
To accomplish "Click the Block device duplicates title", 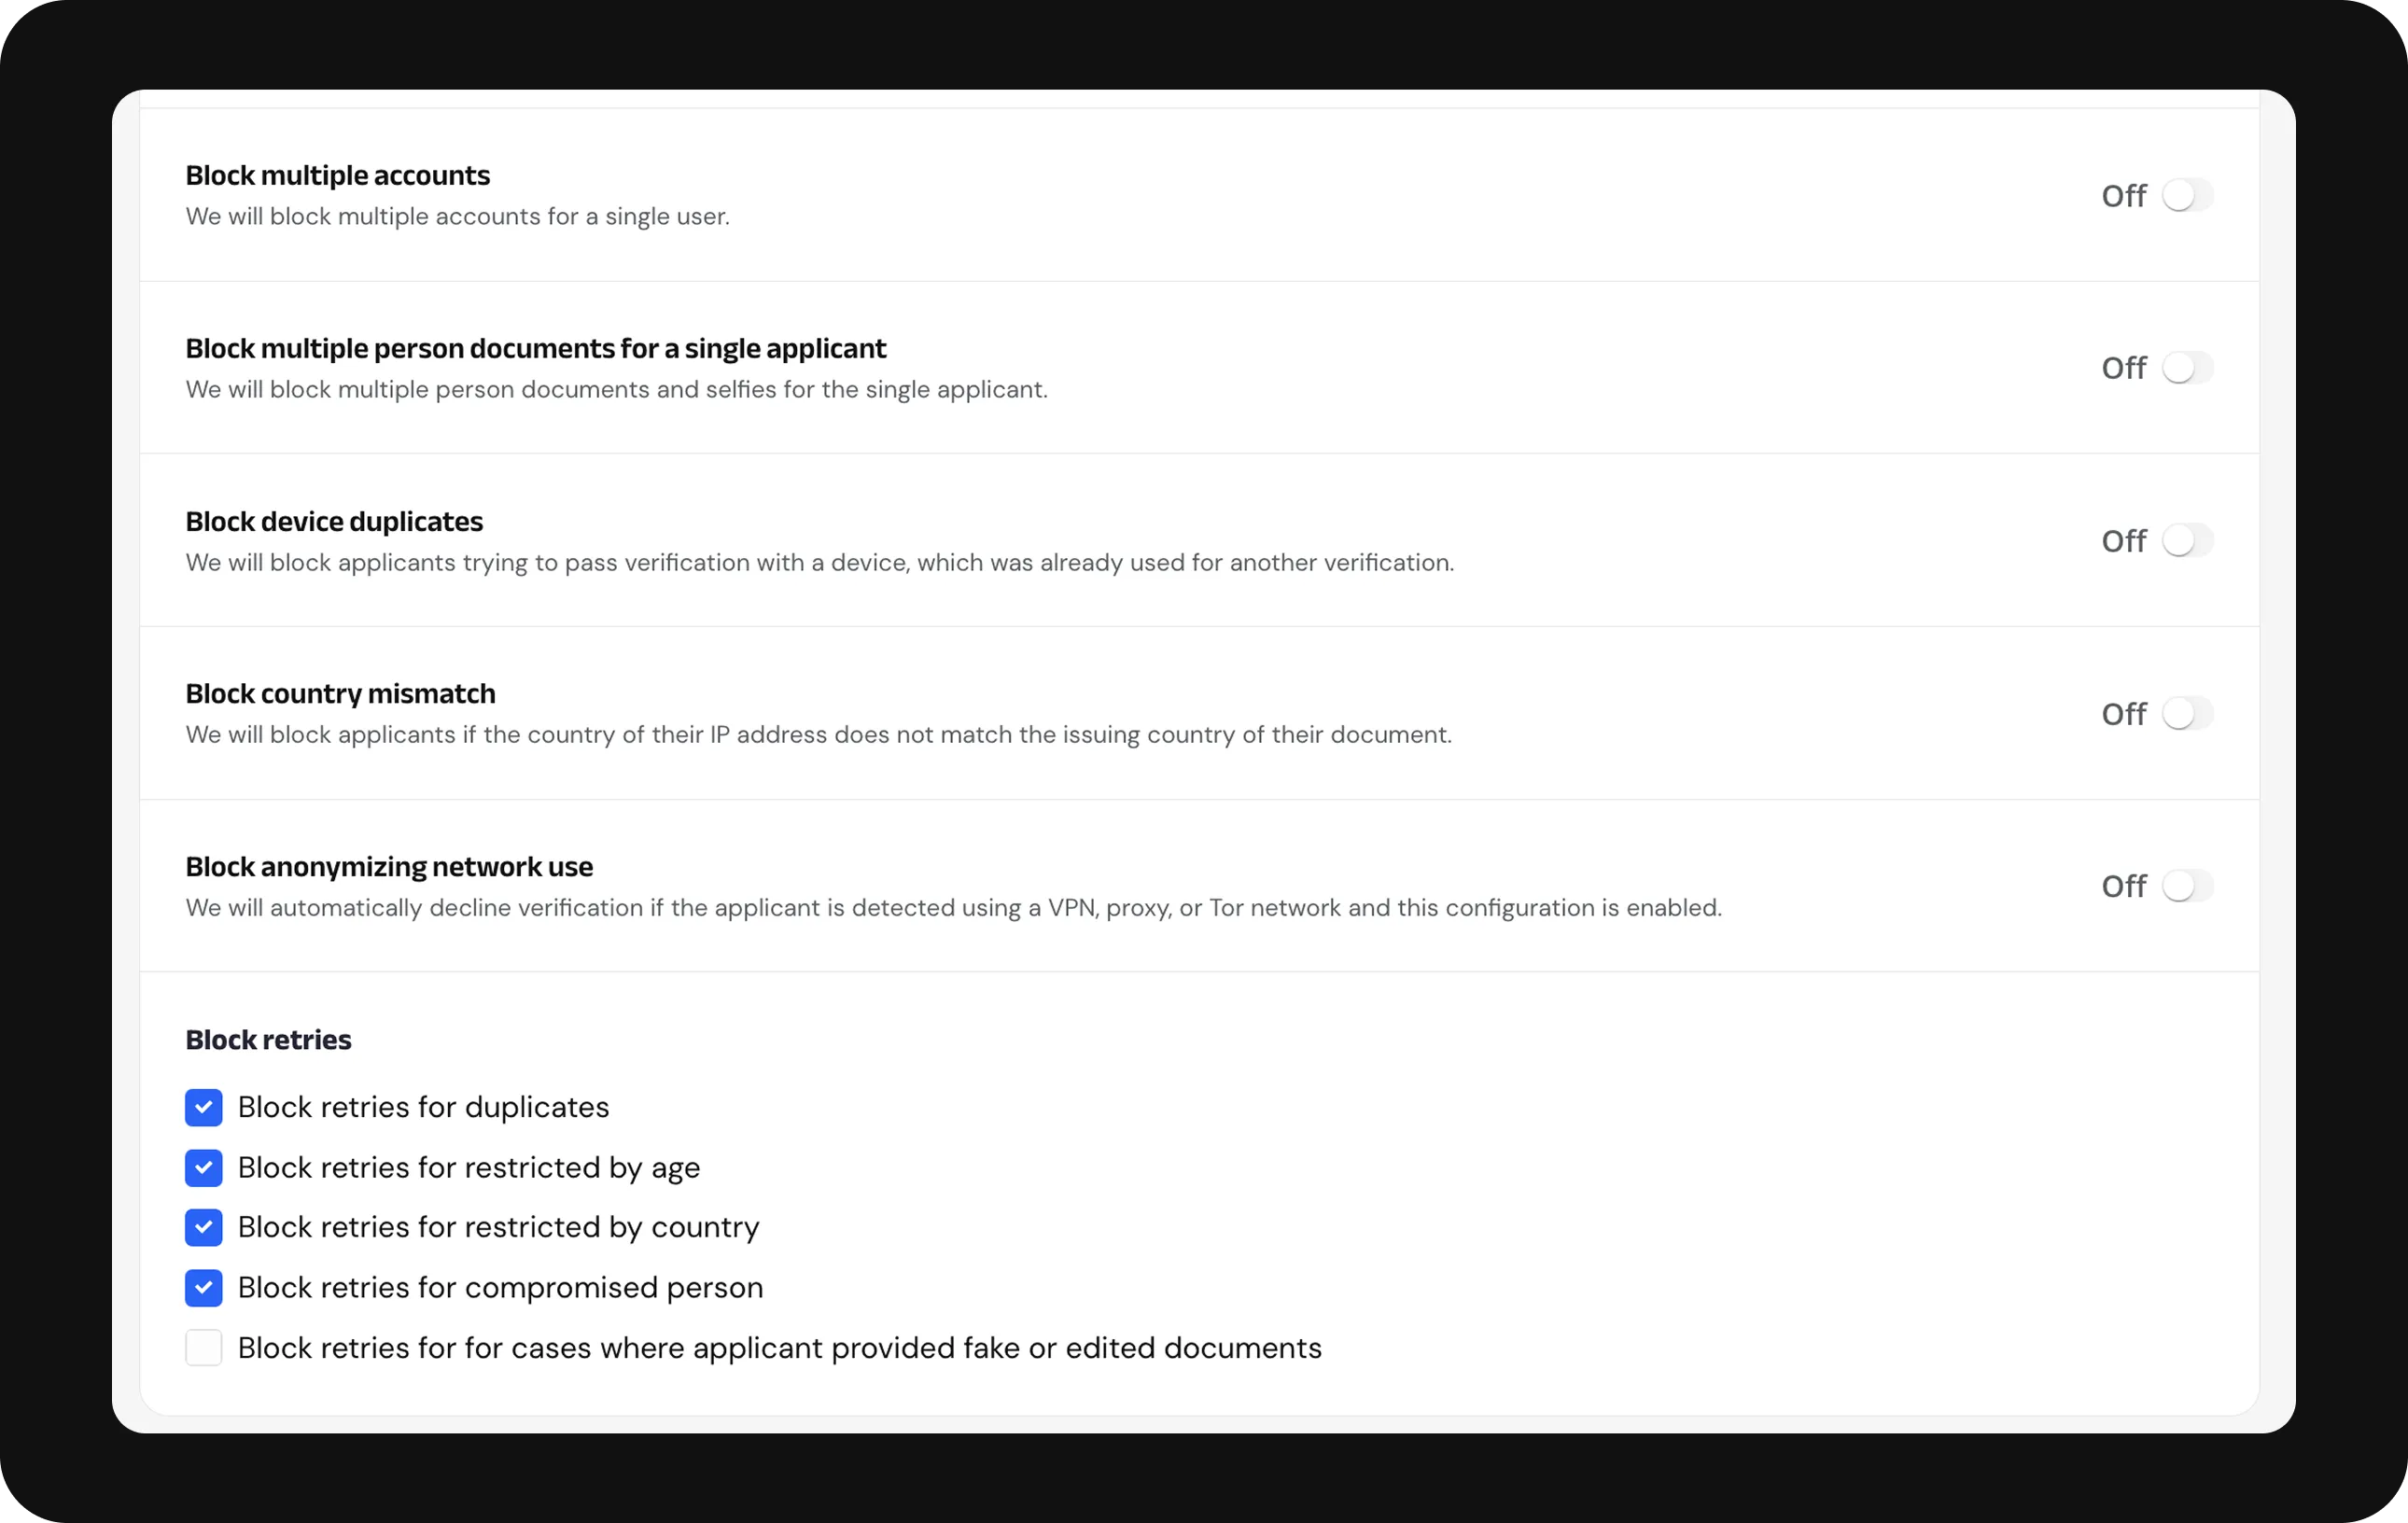I will 334,521.
